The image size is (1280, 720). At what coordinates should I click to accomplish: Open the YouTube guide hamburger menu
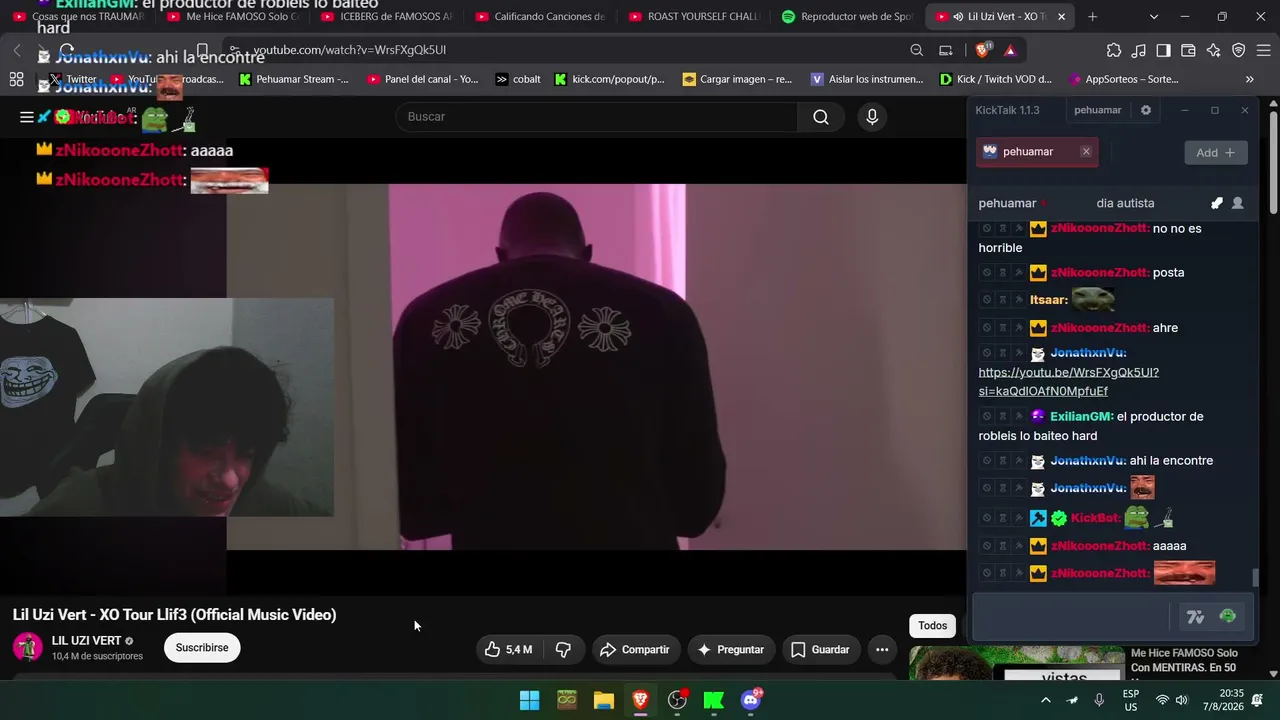pyautogui.click(x=27, y=117)
